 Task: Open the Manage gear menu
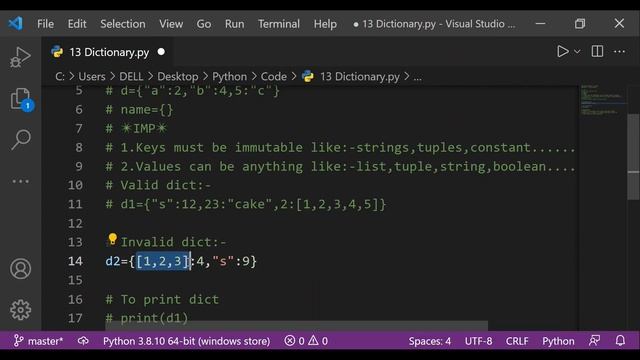click(x=20, y=310)
